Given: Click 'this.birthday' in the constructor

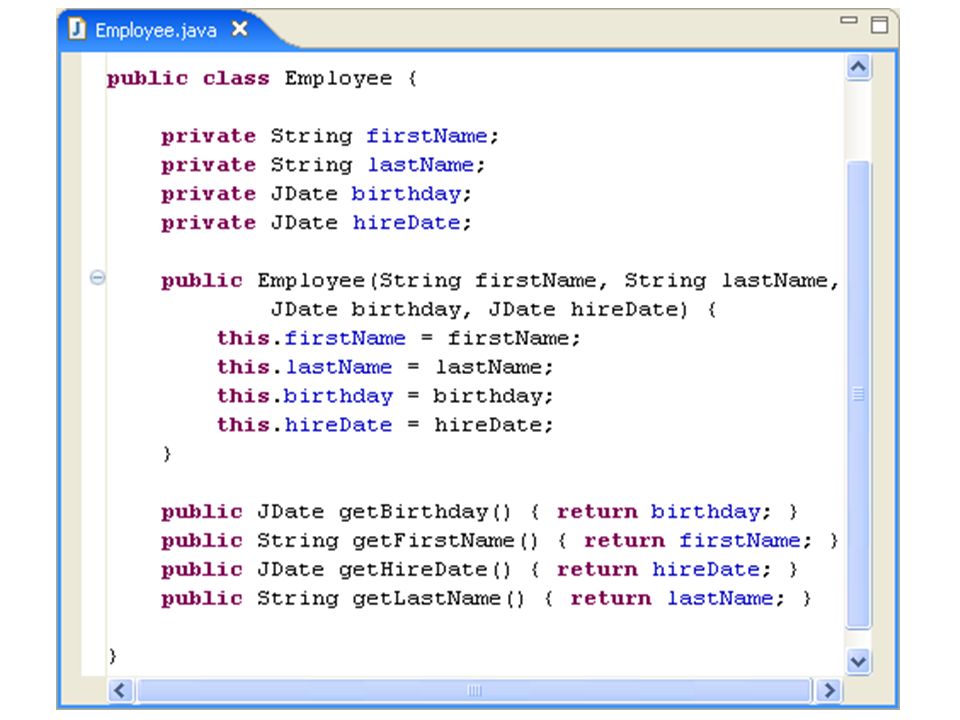Looking at the screenshot, I should pos(304,396).
